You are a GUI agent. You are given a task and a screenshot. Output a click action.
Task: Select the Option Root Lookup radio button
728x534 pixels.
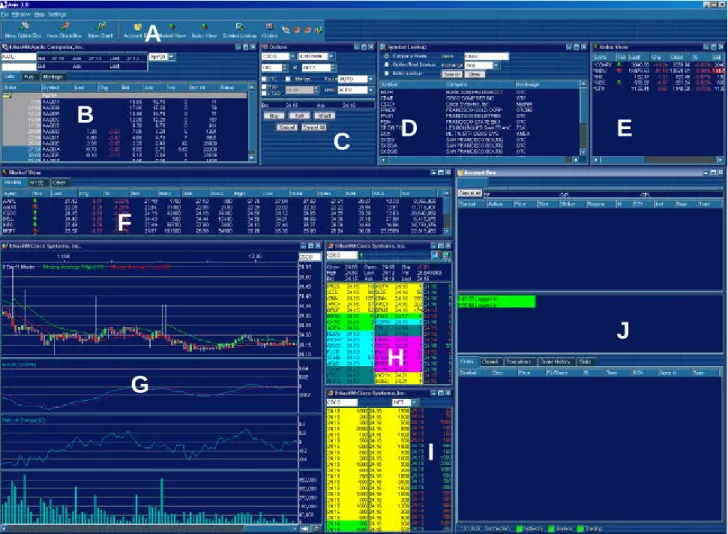[x=386, y=65]
